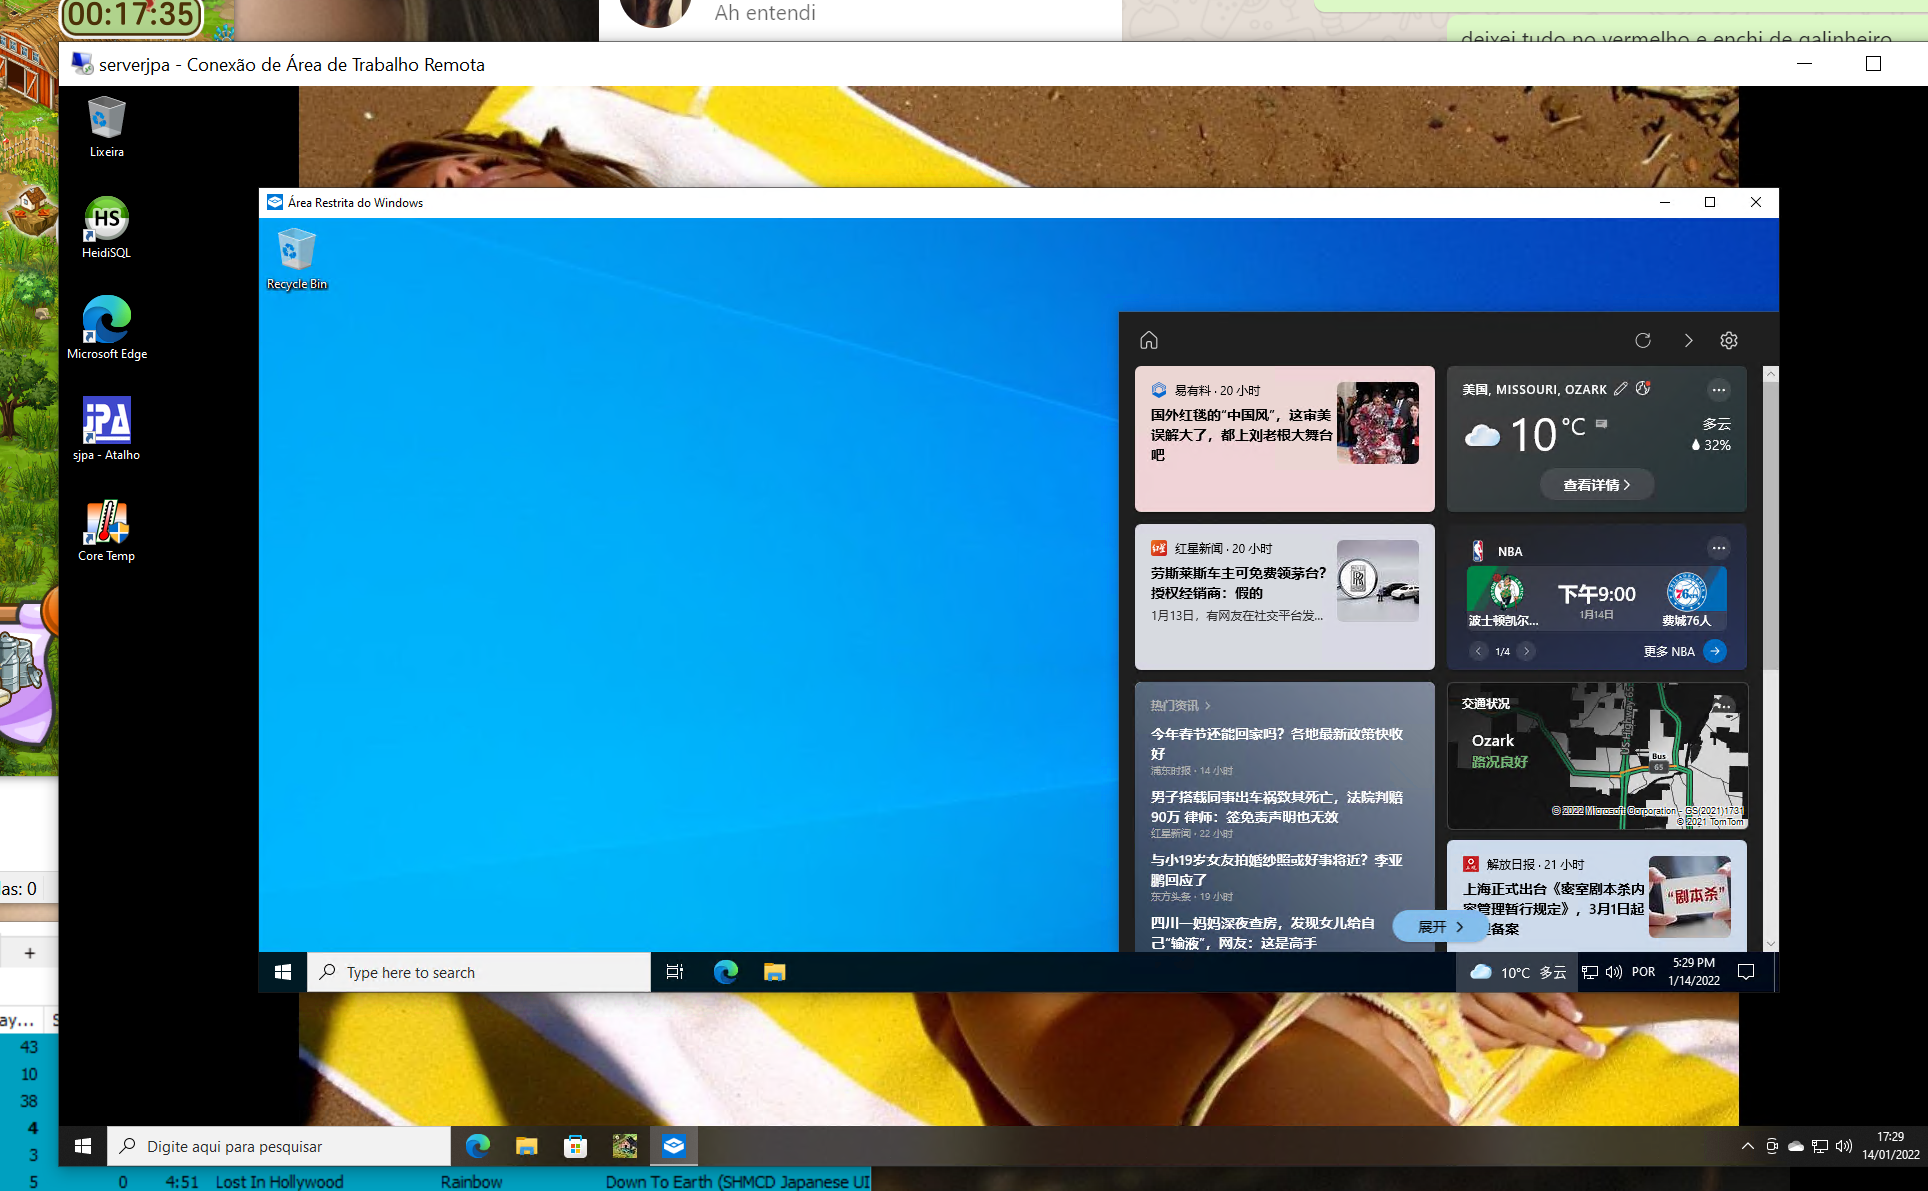Open NBA card more options menu
This screenshot has width=1928, height=1191.
[1718, 548]
